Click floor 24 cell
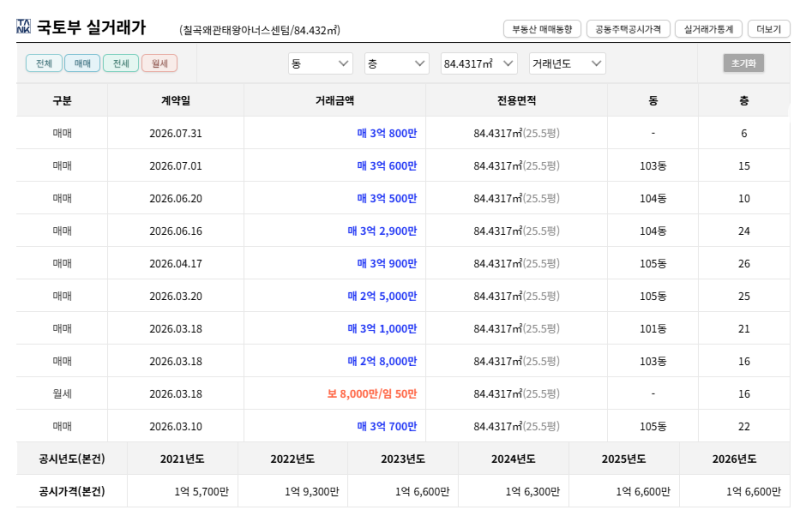 point(744,231)
